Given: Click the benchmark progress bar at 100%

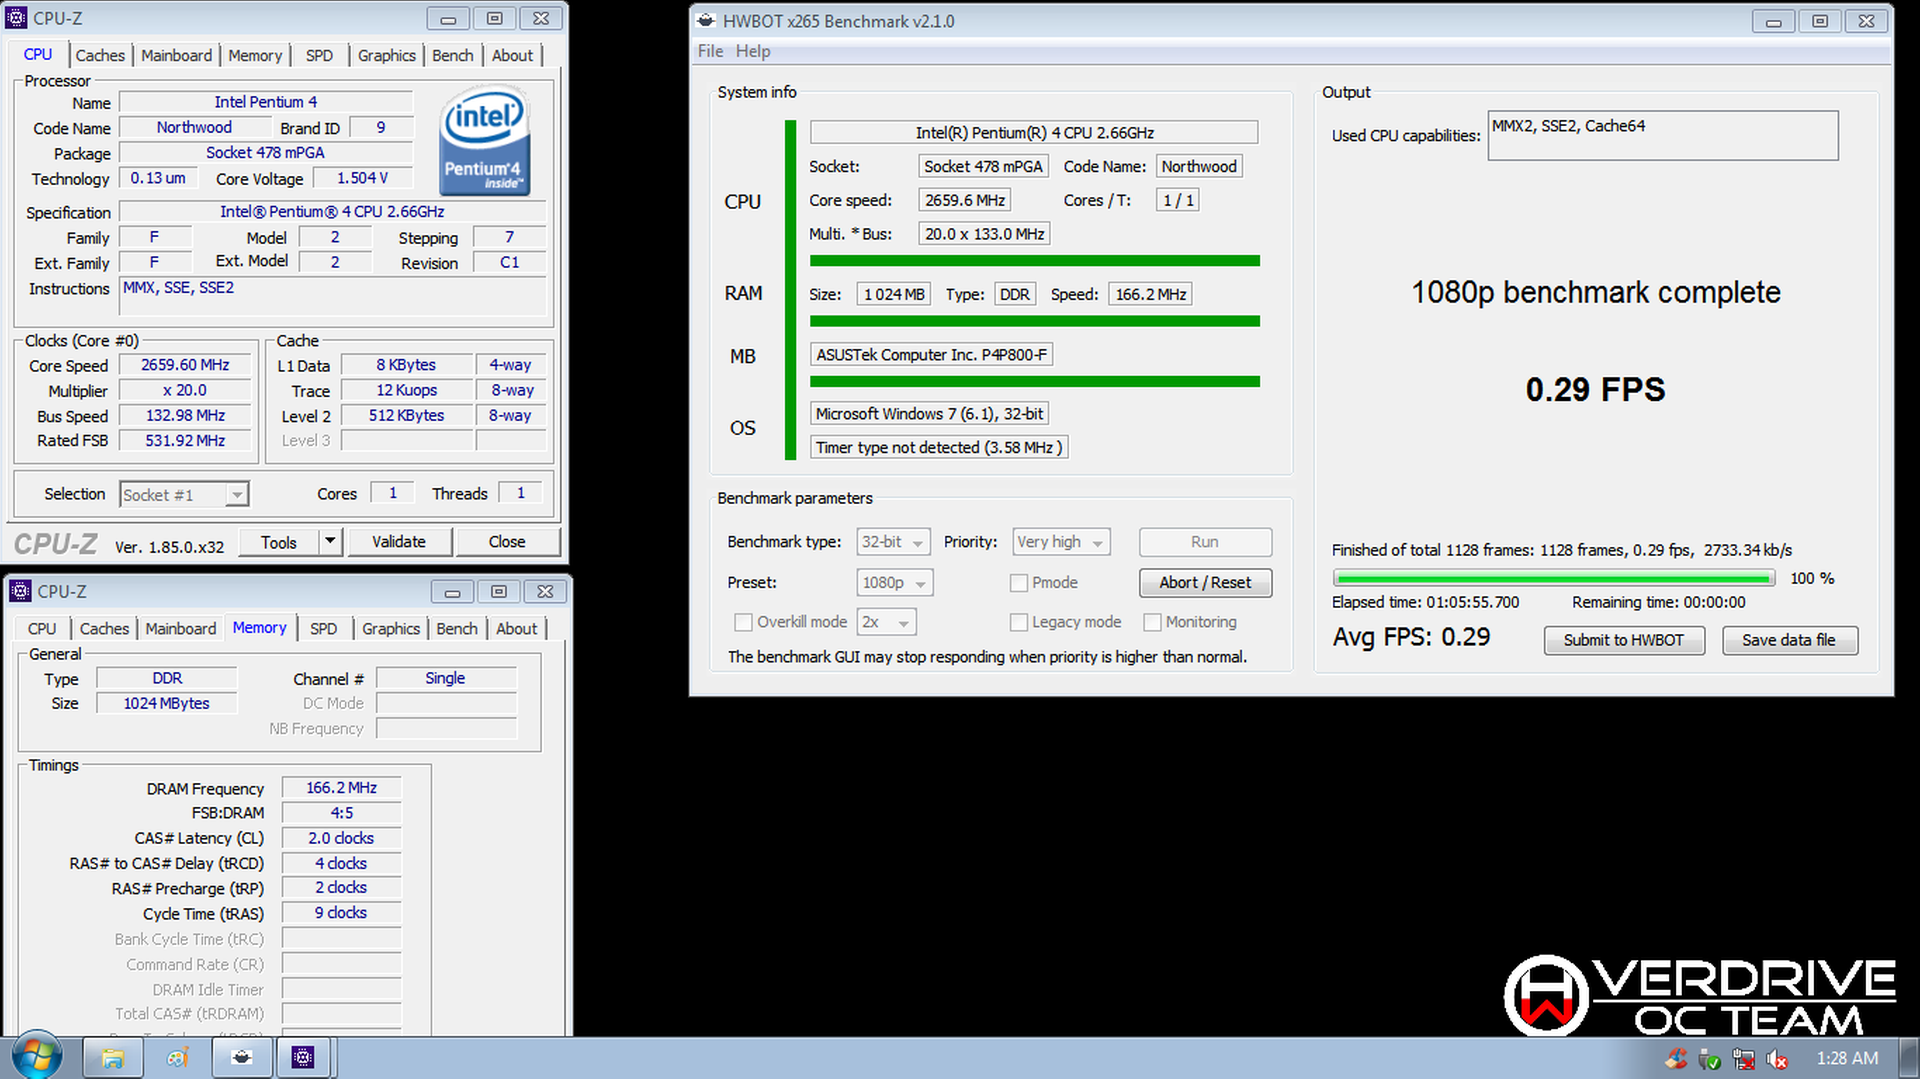Looking at the screenshot, I should (x=1553, y=578).
